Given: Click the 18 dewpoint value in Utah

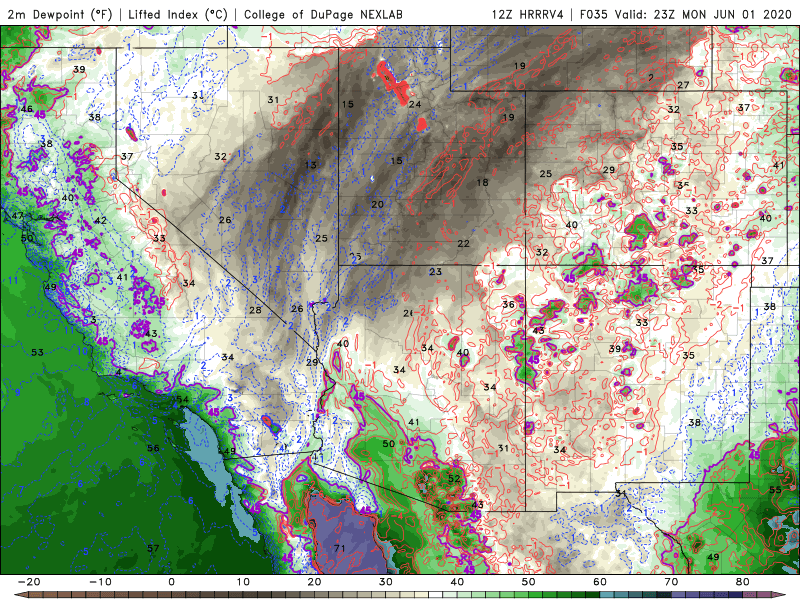Looking at the screenshot, I should pos(482,182).
